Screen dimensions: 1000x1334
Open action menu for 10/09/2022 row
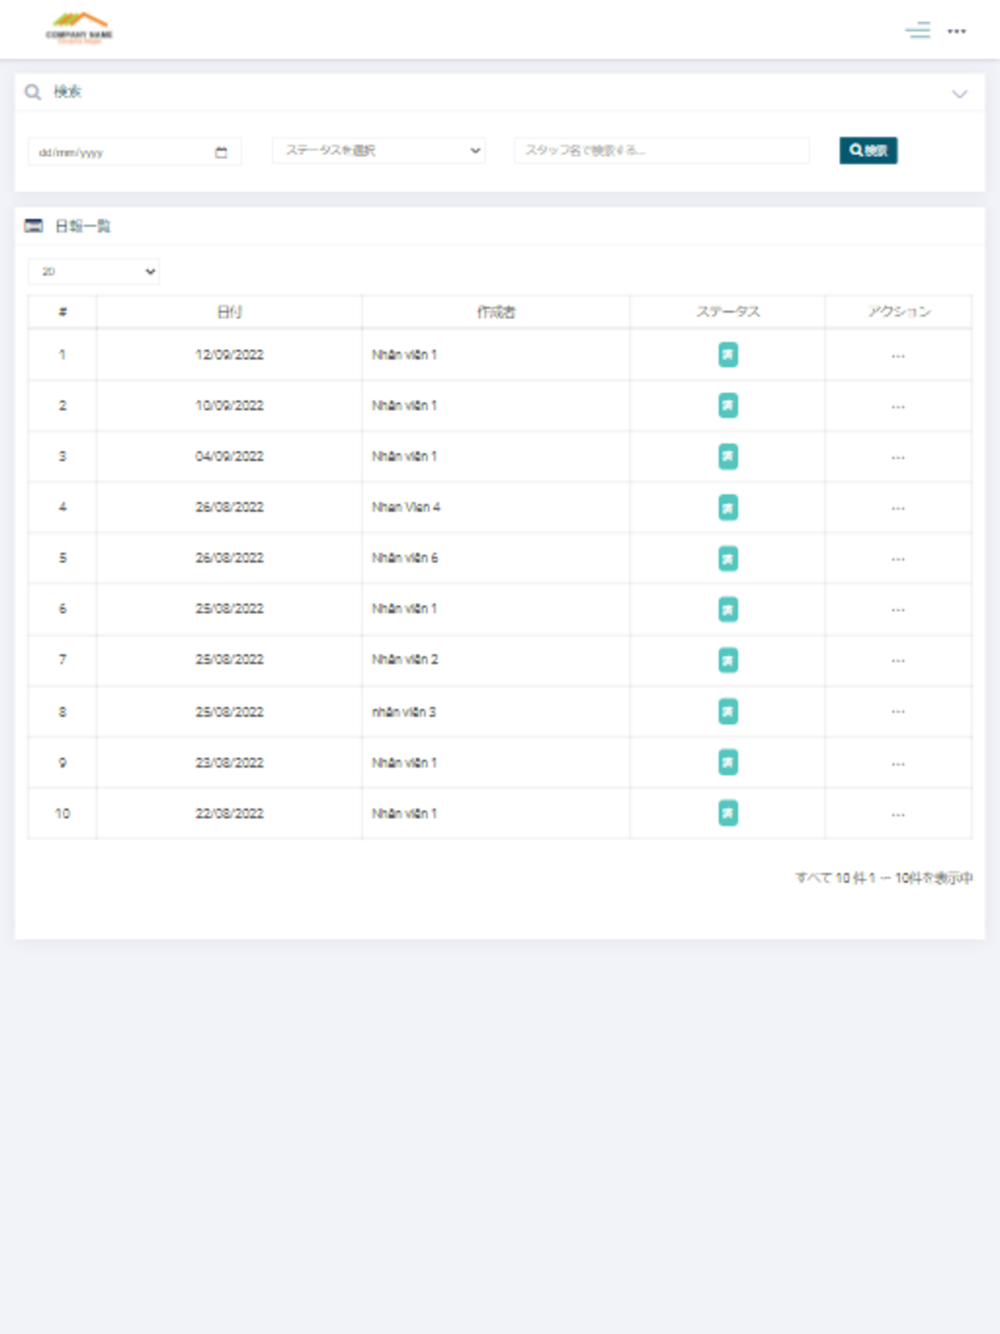pyautogui.click(x=898, y=407)
